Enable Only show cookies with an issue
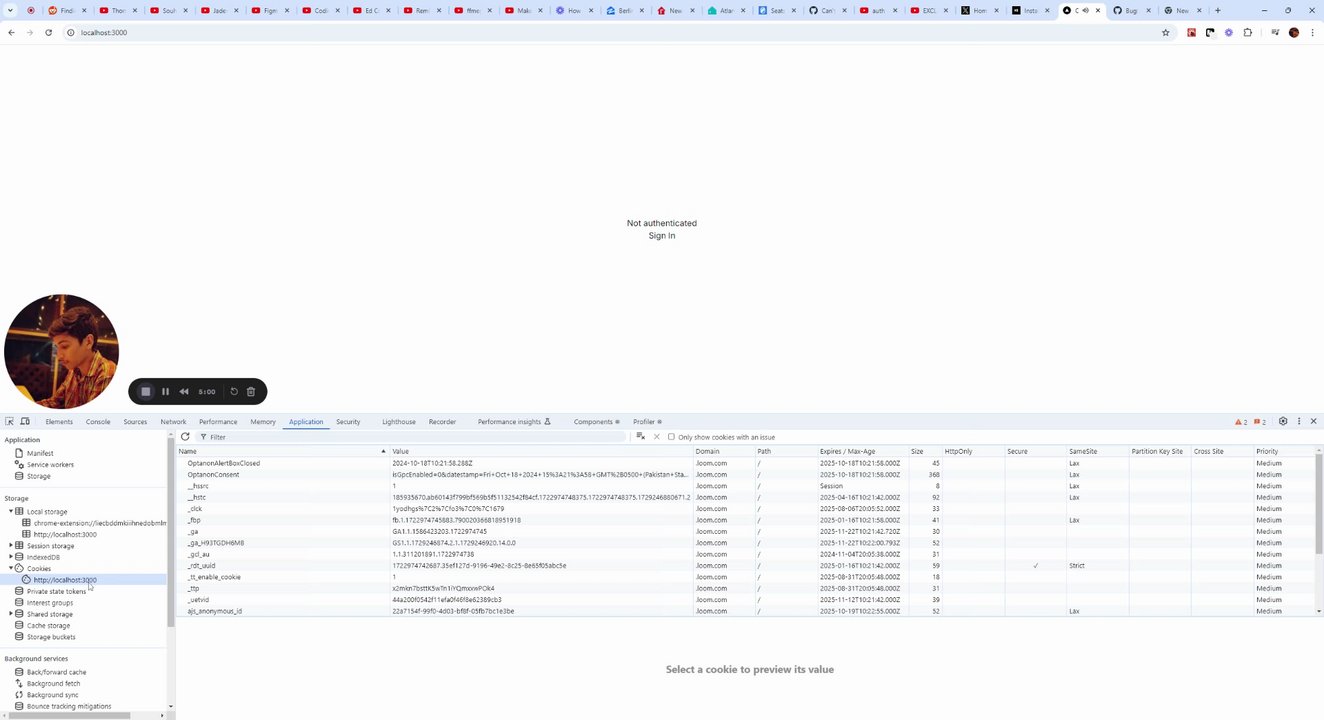Image resolution: width=1324 pixels, height=720 pixels. pos(671,437)
